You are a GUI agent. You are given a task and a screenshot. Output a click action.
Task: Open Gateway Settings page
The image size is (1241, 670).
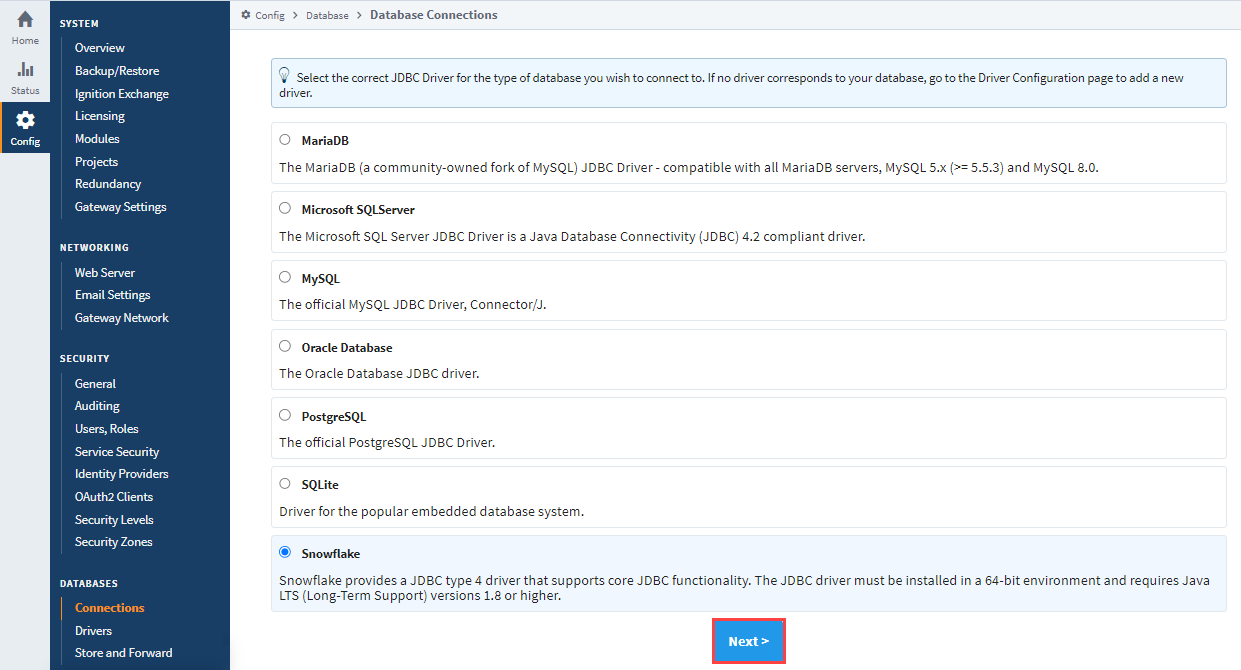pos(121,207)
